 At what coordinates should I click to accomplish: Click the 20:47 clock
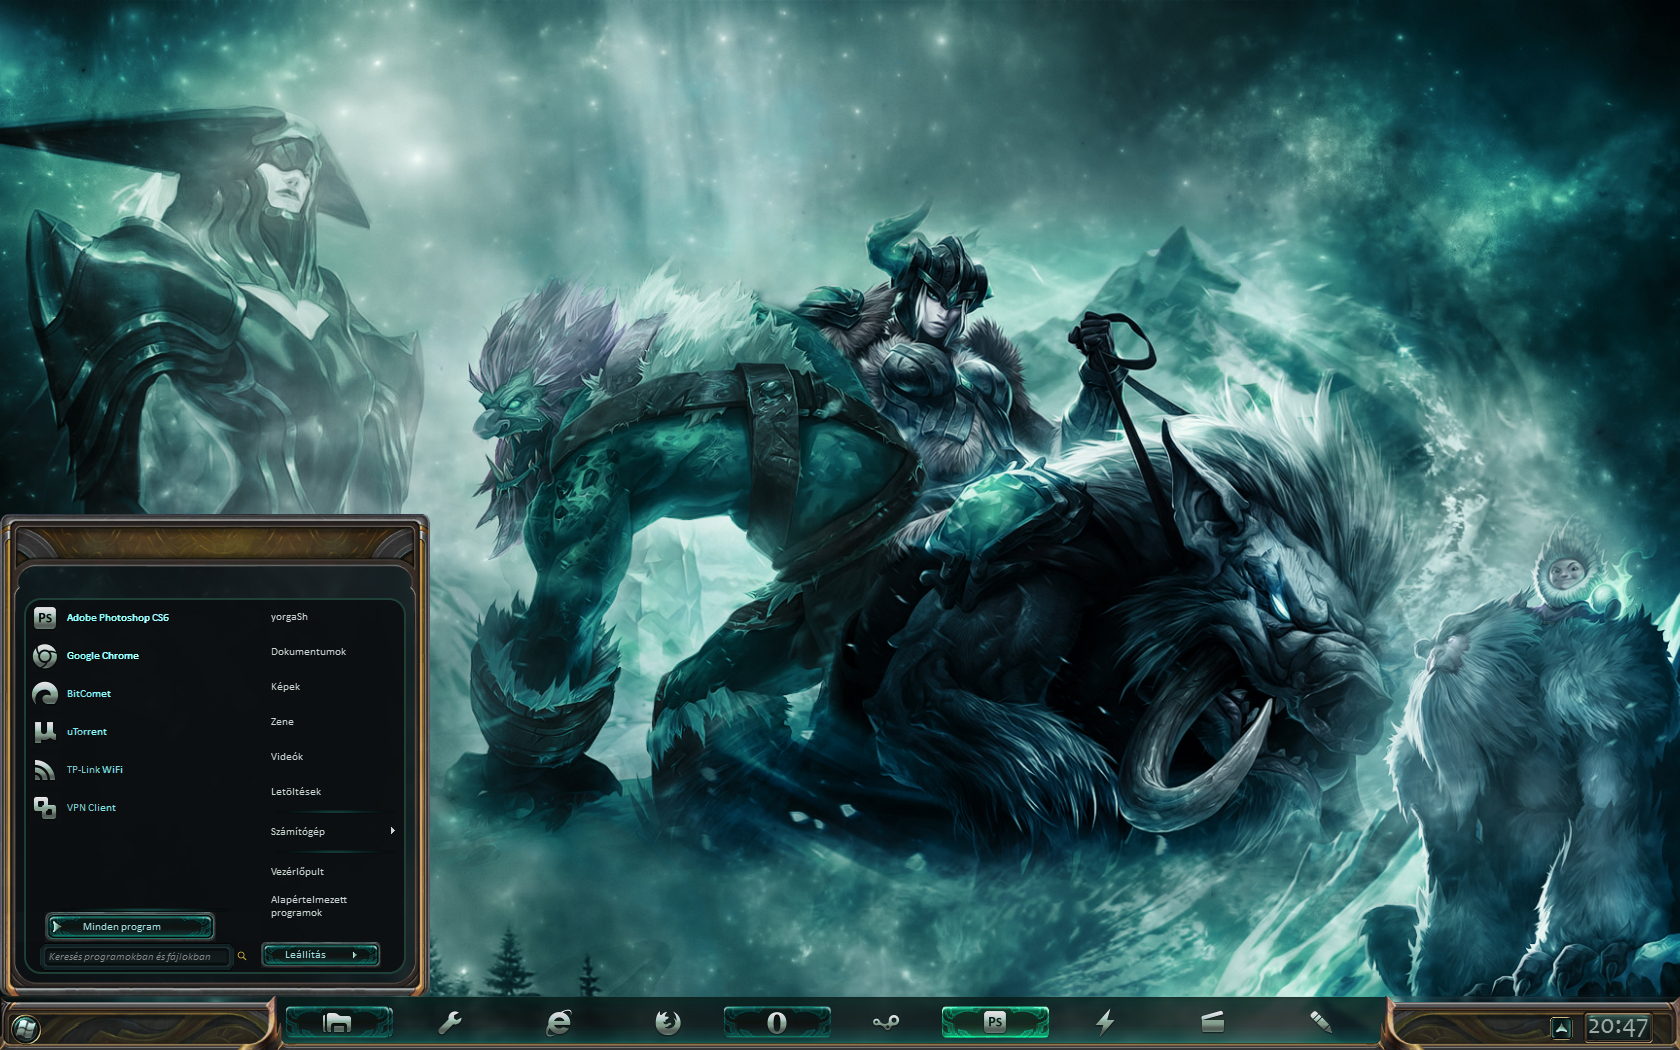click(1617, 1027)
